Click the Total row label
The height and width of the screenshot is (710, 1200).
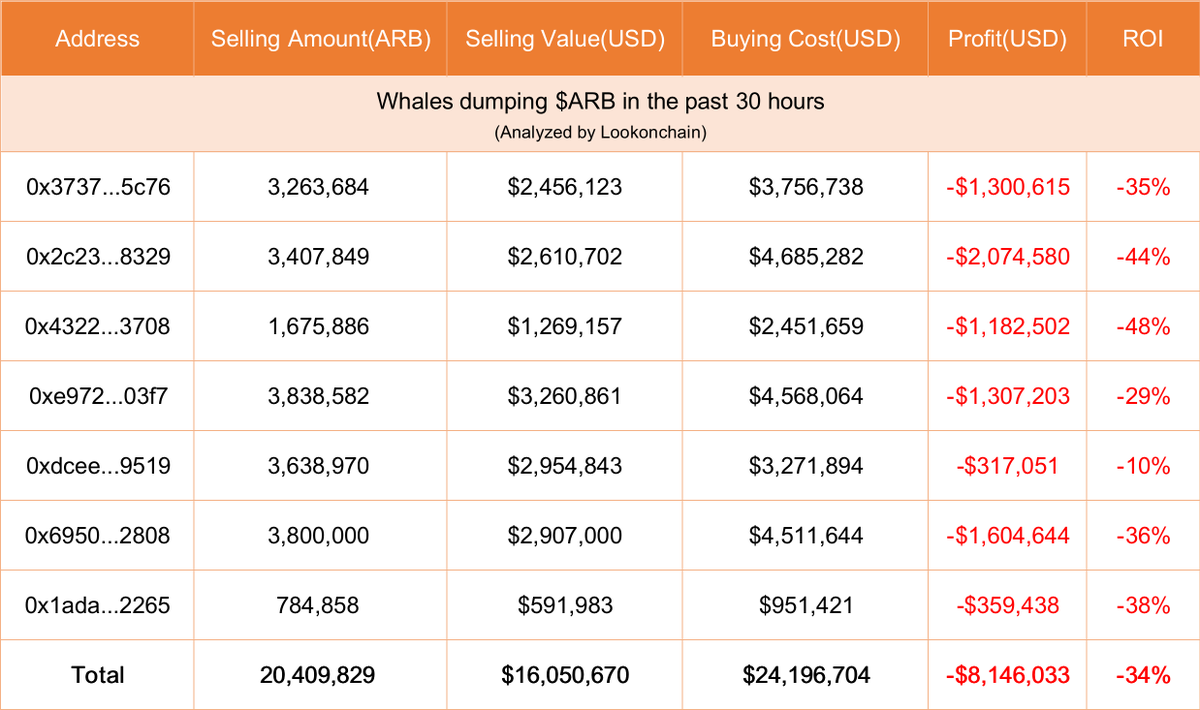point(98,675)
